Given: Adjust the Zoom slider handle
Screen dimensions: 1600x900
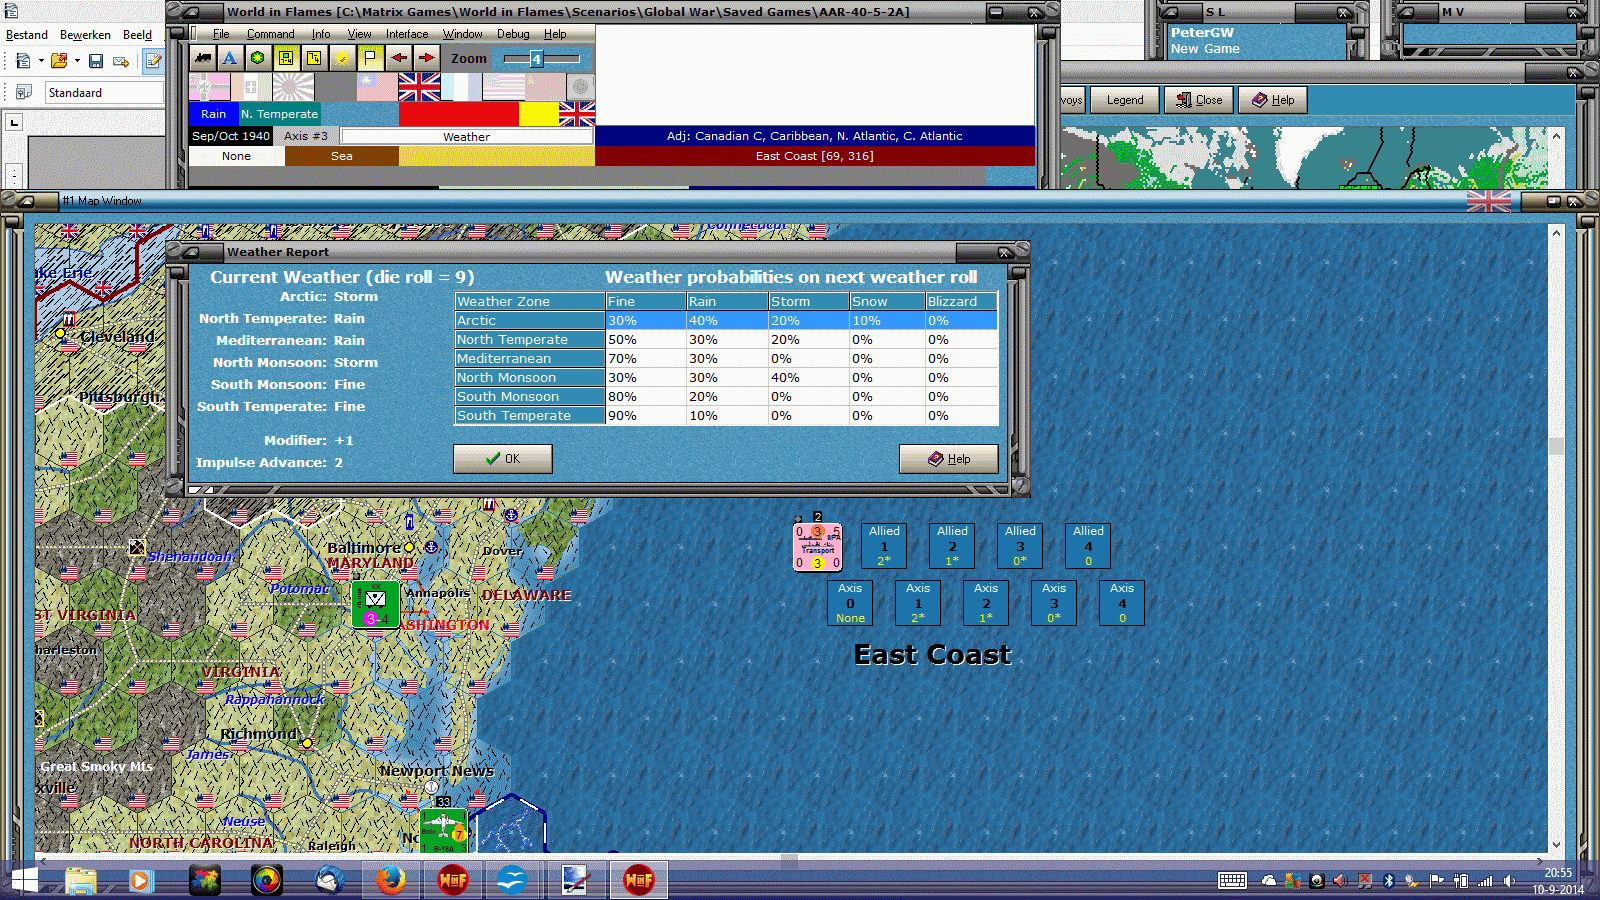Looking at the screenshot, I should (x=536, y=59).
